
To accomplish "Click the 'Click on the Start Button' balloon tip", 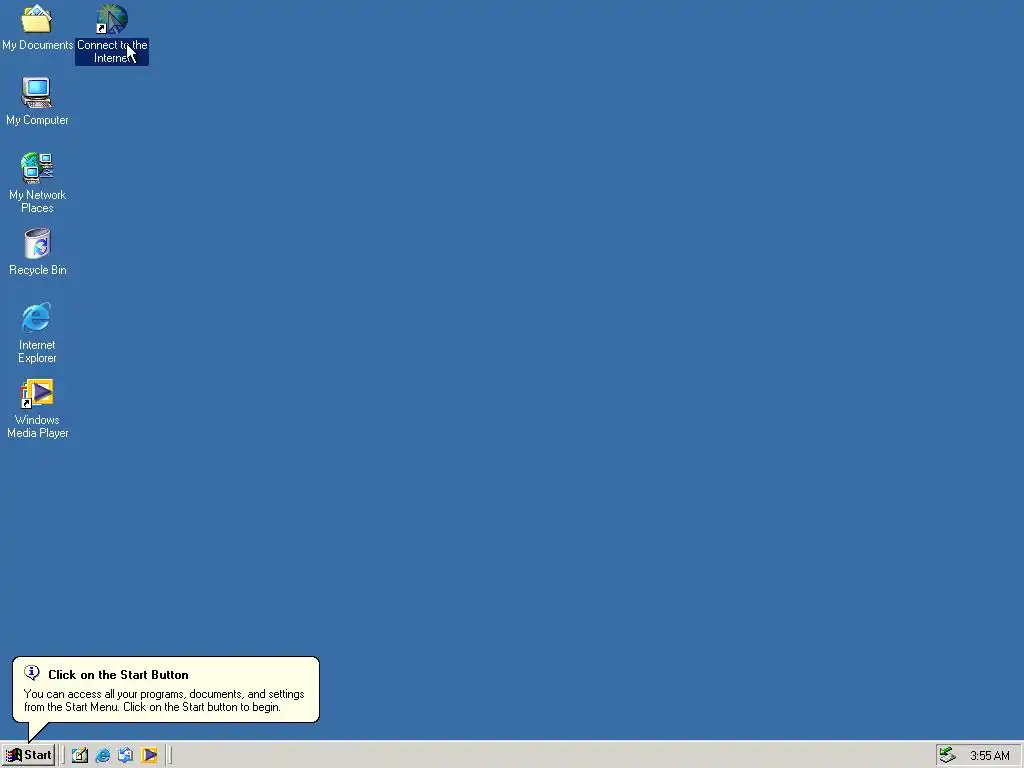I will pos(166,690).
